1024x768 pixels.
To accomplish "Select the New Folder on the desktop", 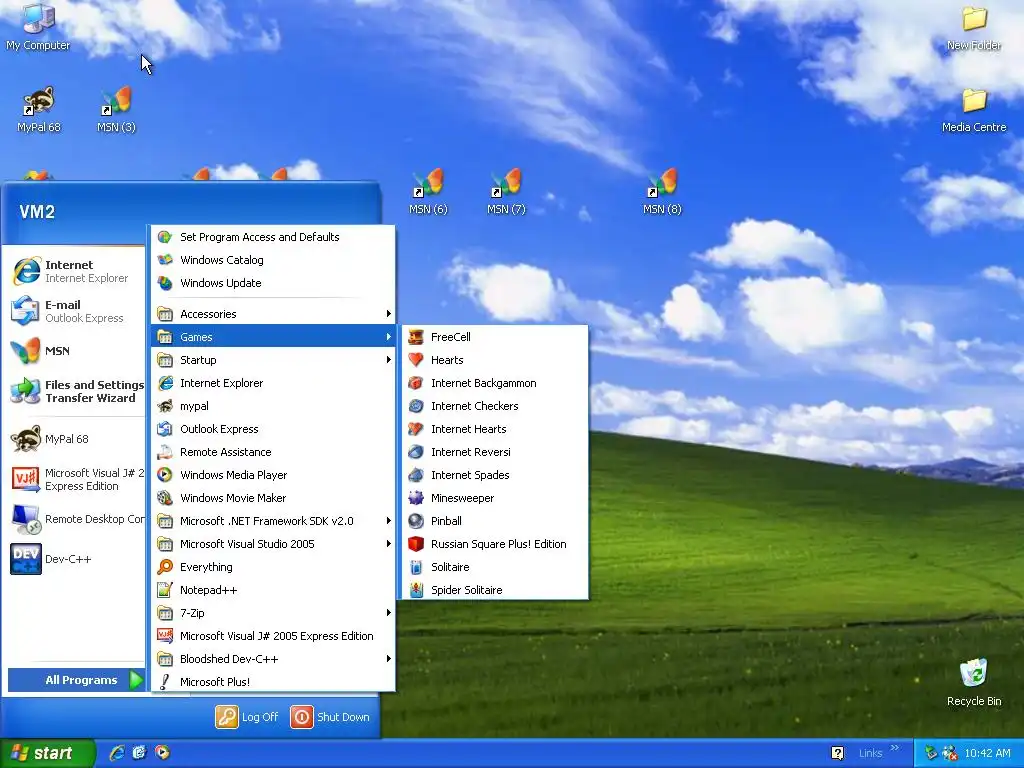I will (x=974, y=27).
